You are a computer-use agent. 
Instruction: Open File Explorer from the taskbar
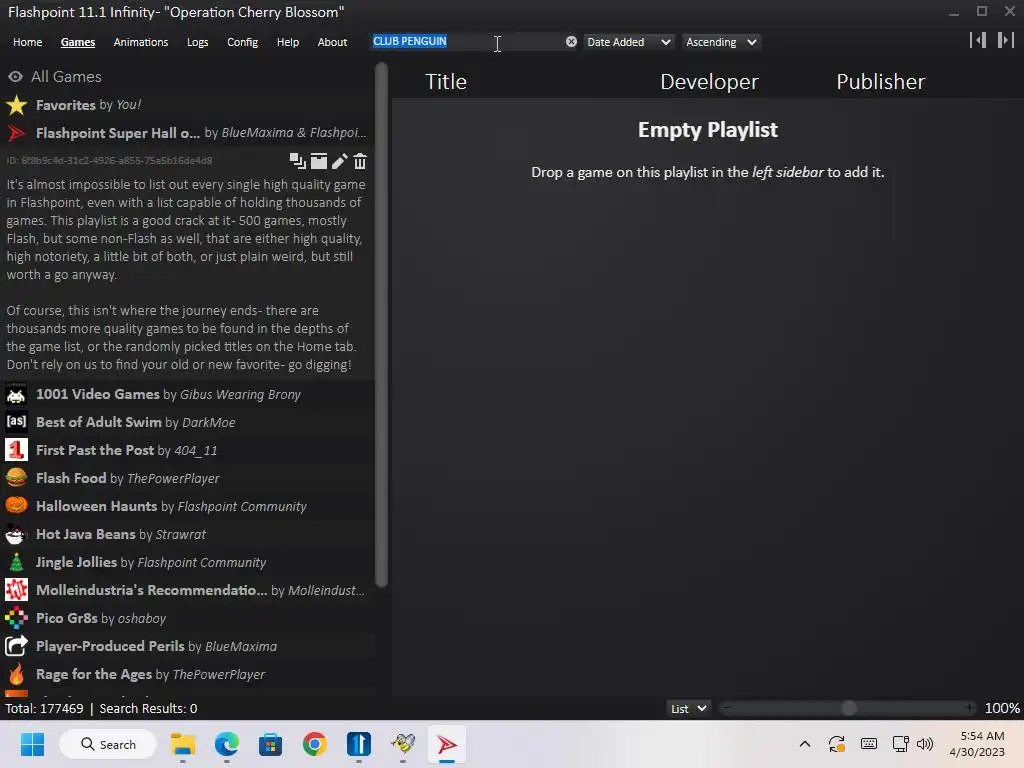click(183, 744)
